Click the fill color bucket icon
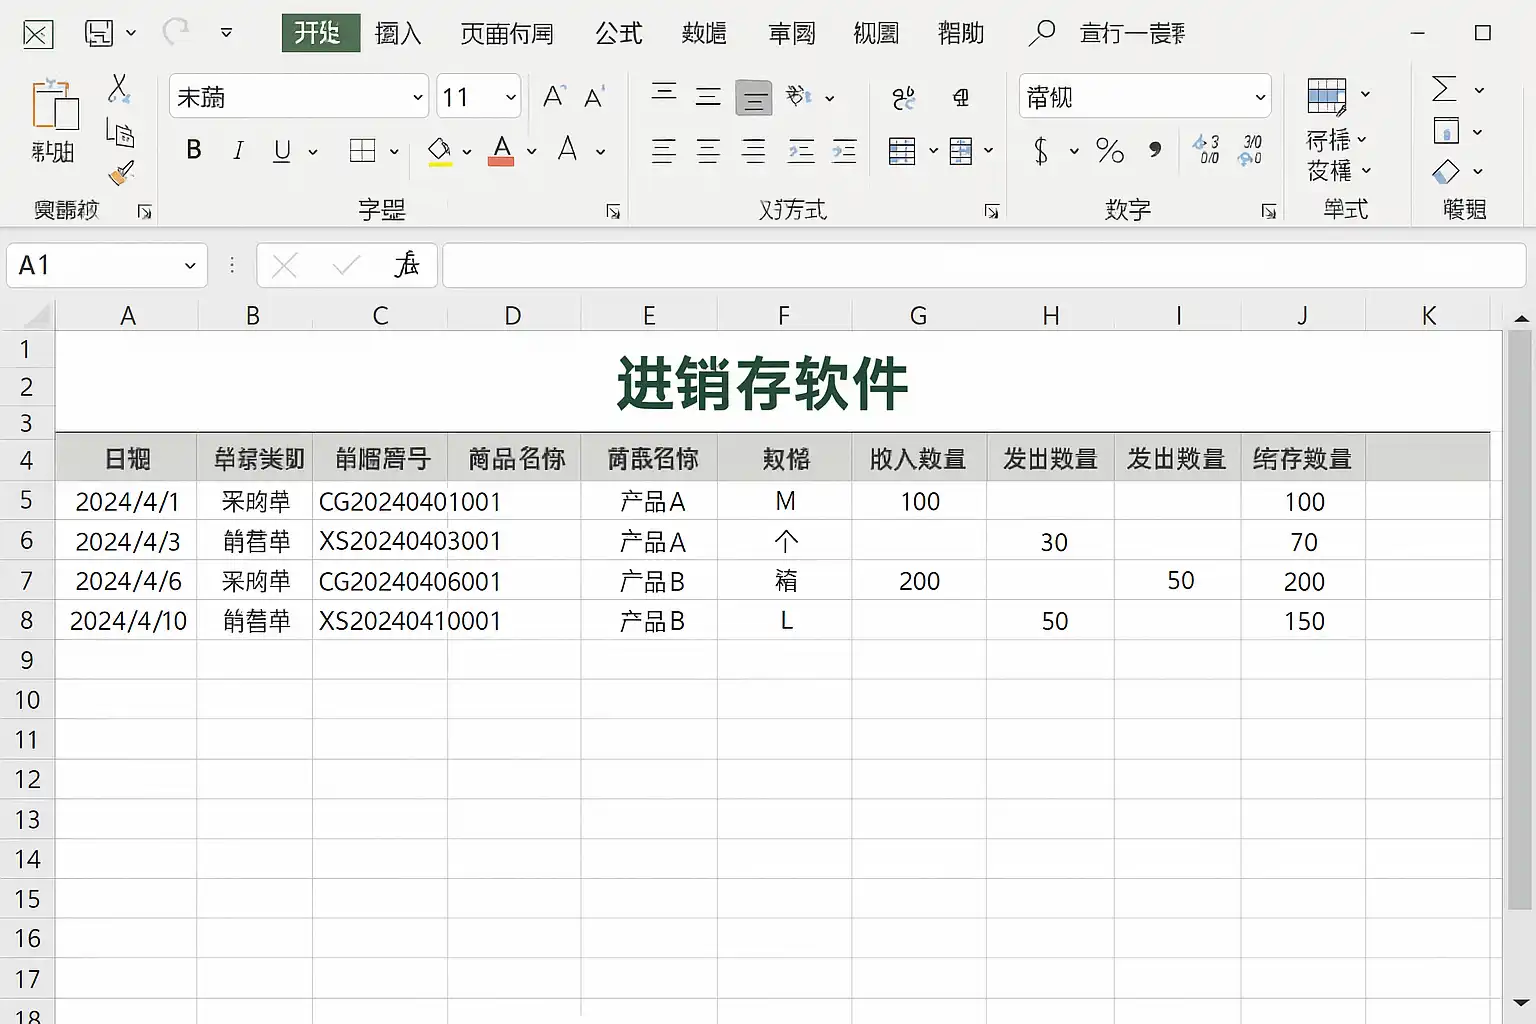1536x1024 pixels. pyautogui.click(x=439, y=151)
